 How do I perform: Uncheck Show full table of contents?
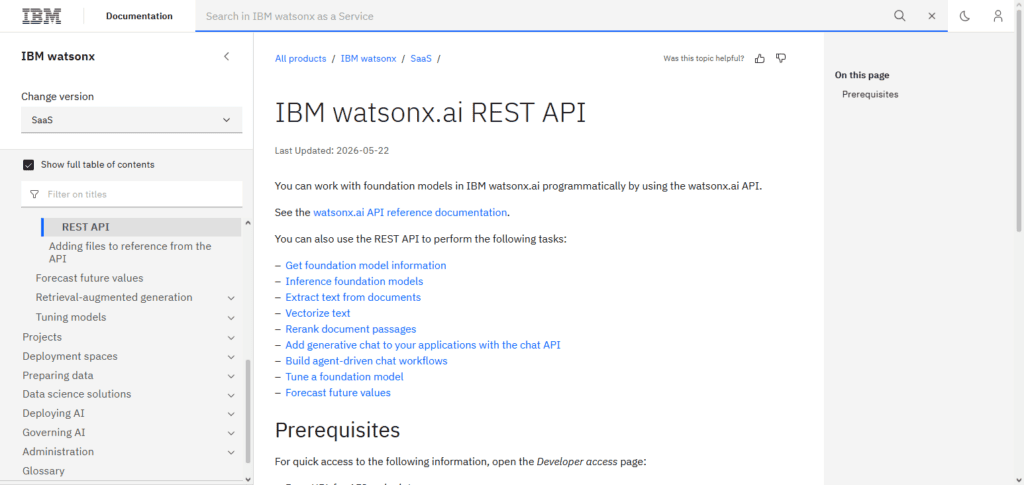point(28,164)
